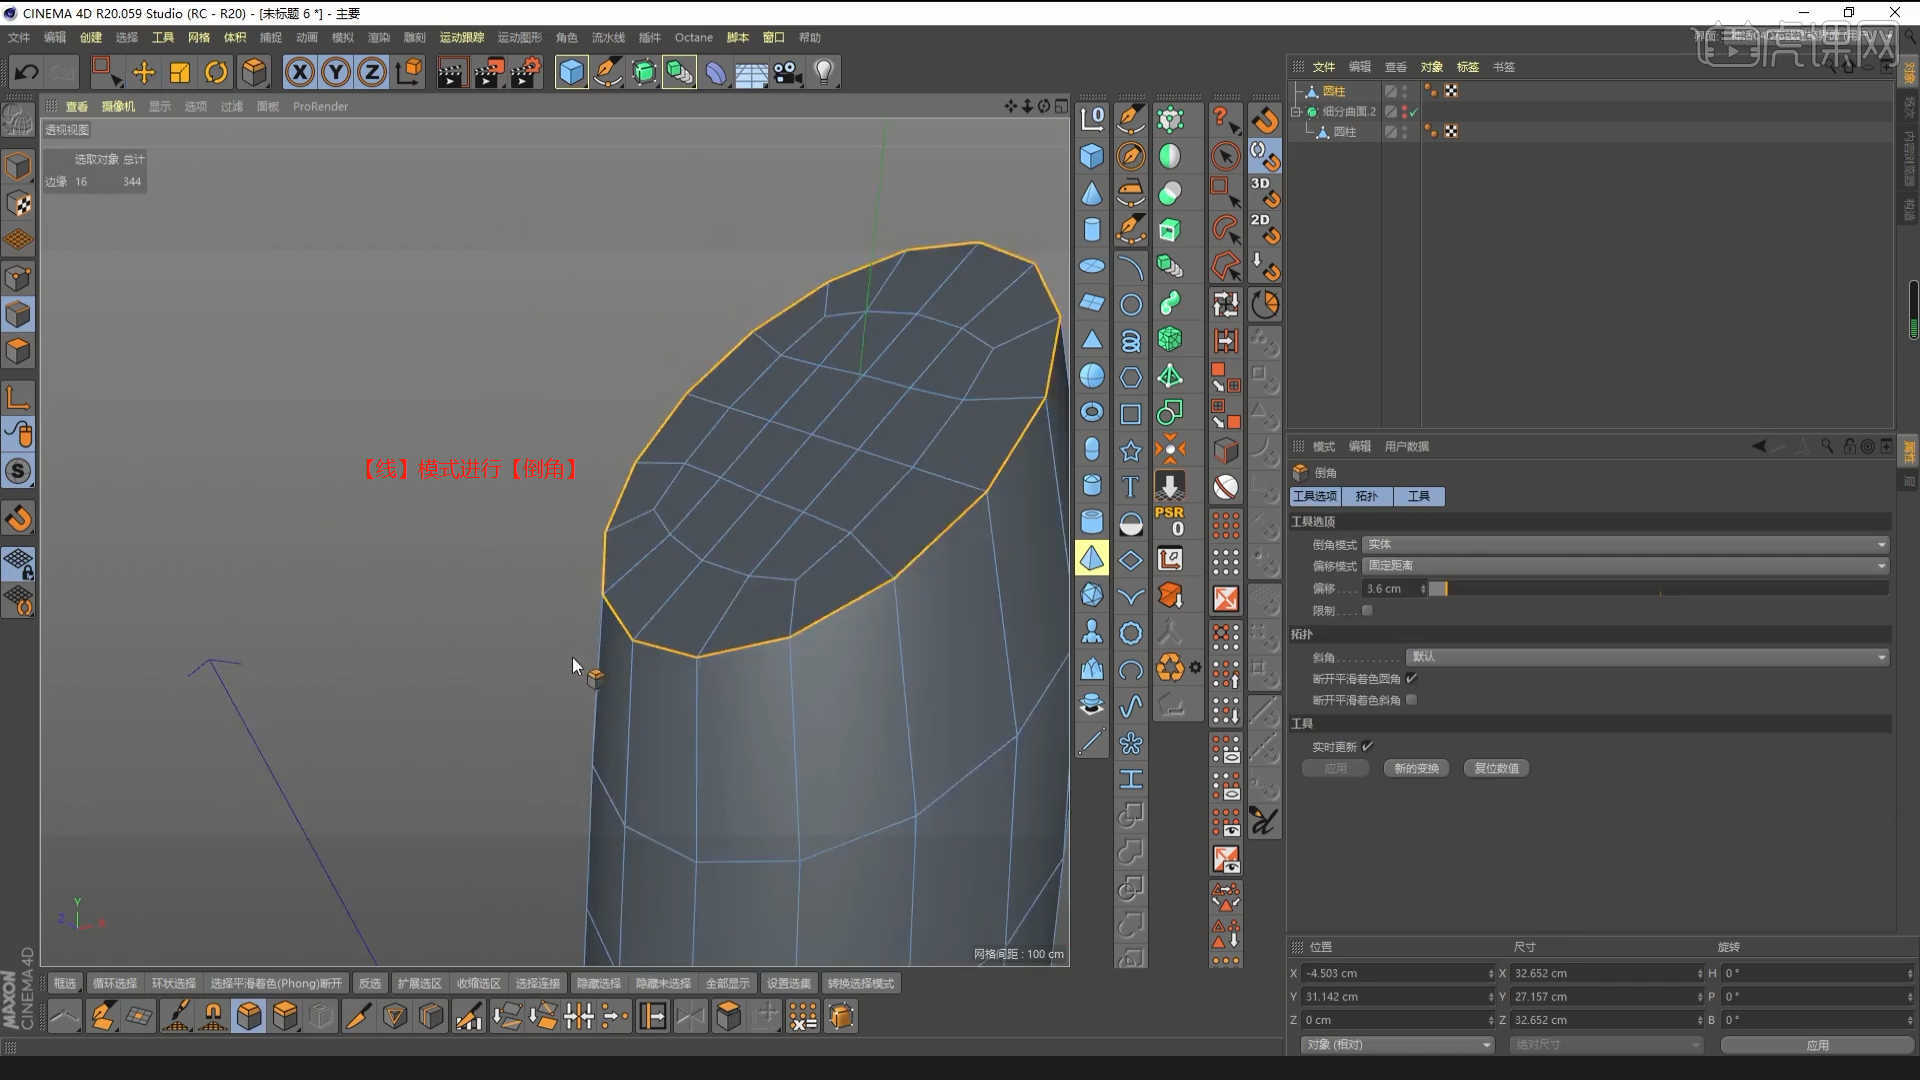Toggle the Z axis lock
The height and width of the screenshot is (1080, 1920).
click(x=372, y=72)
